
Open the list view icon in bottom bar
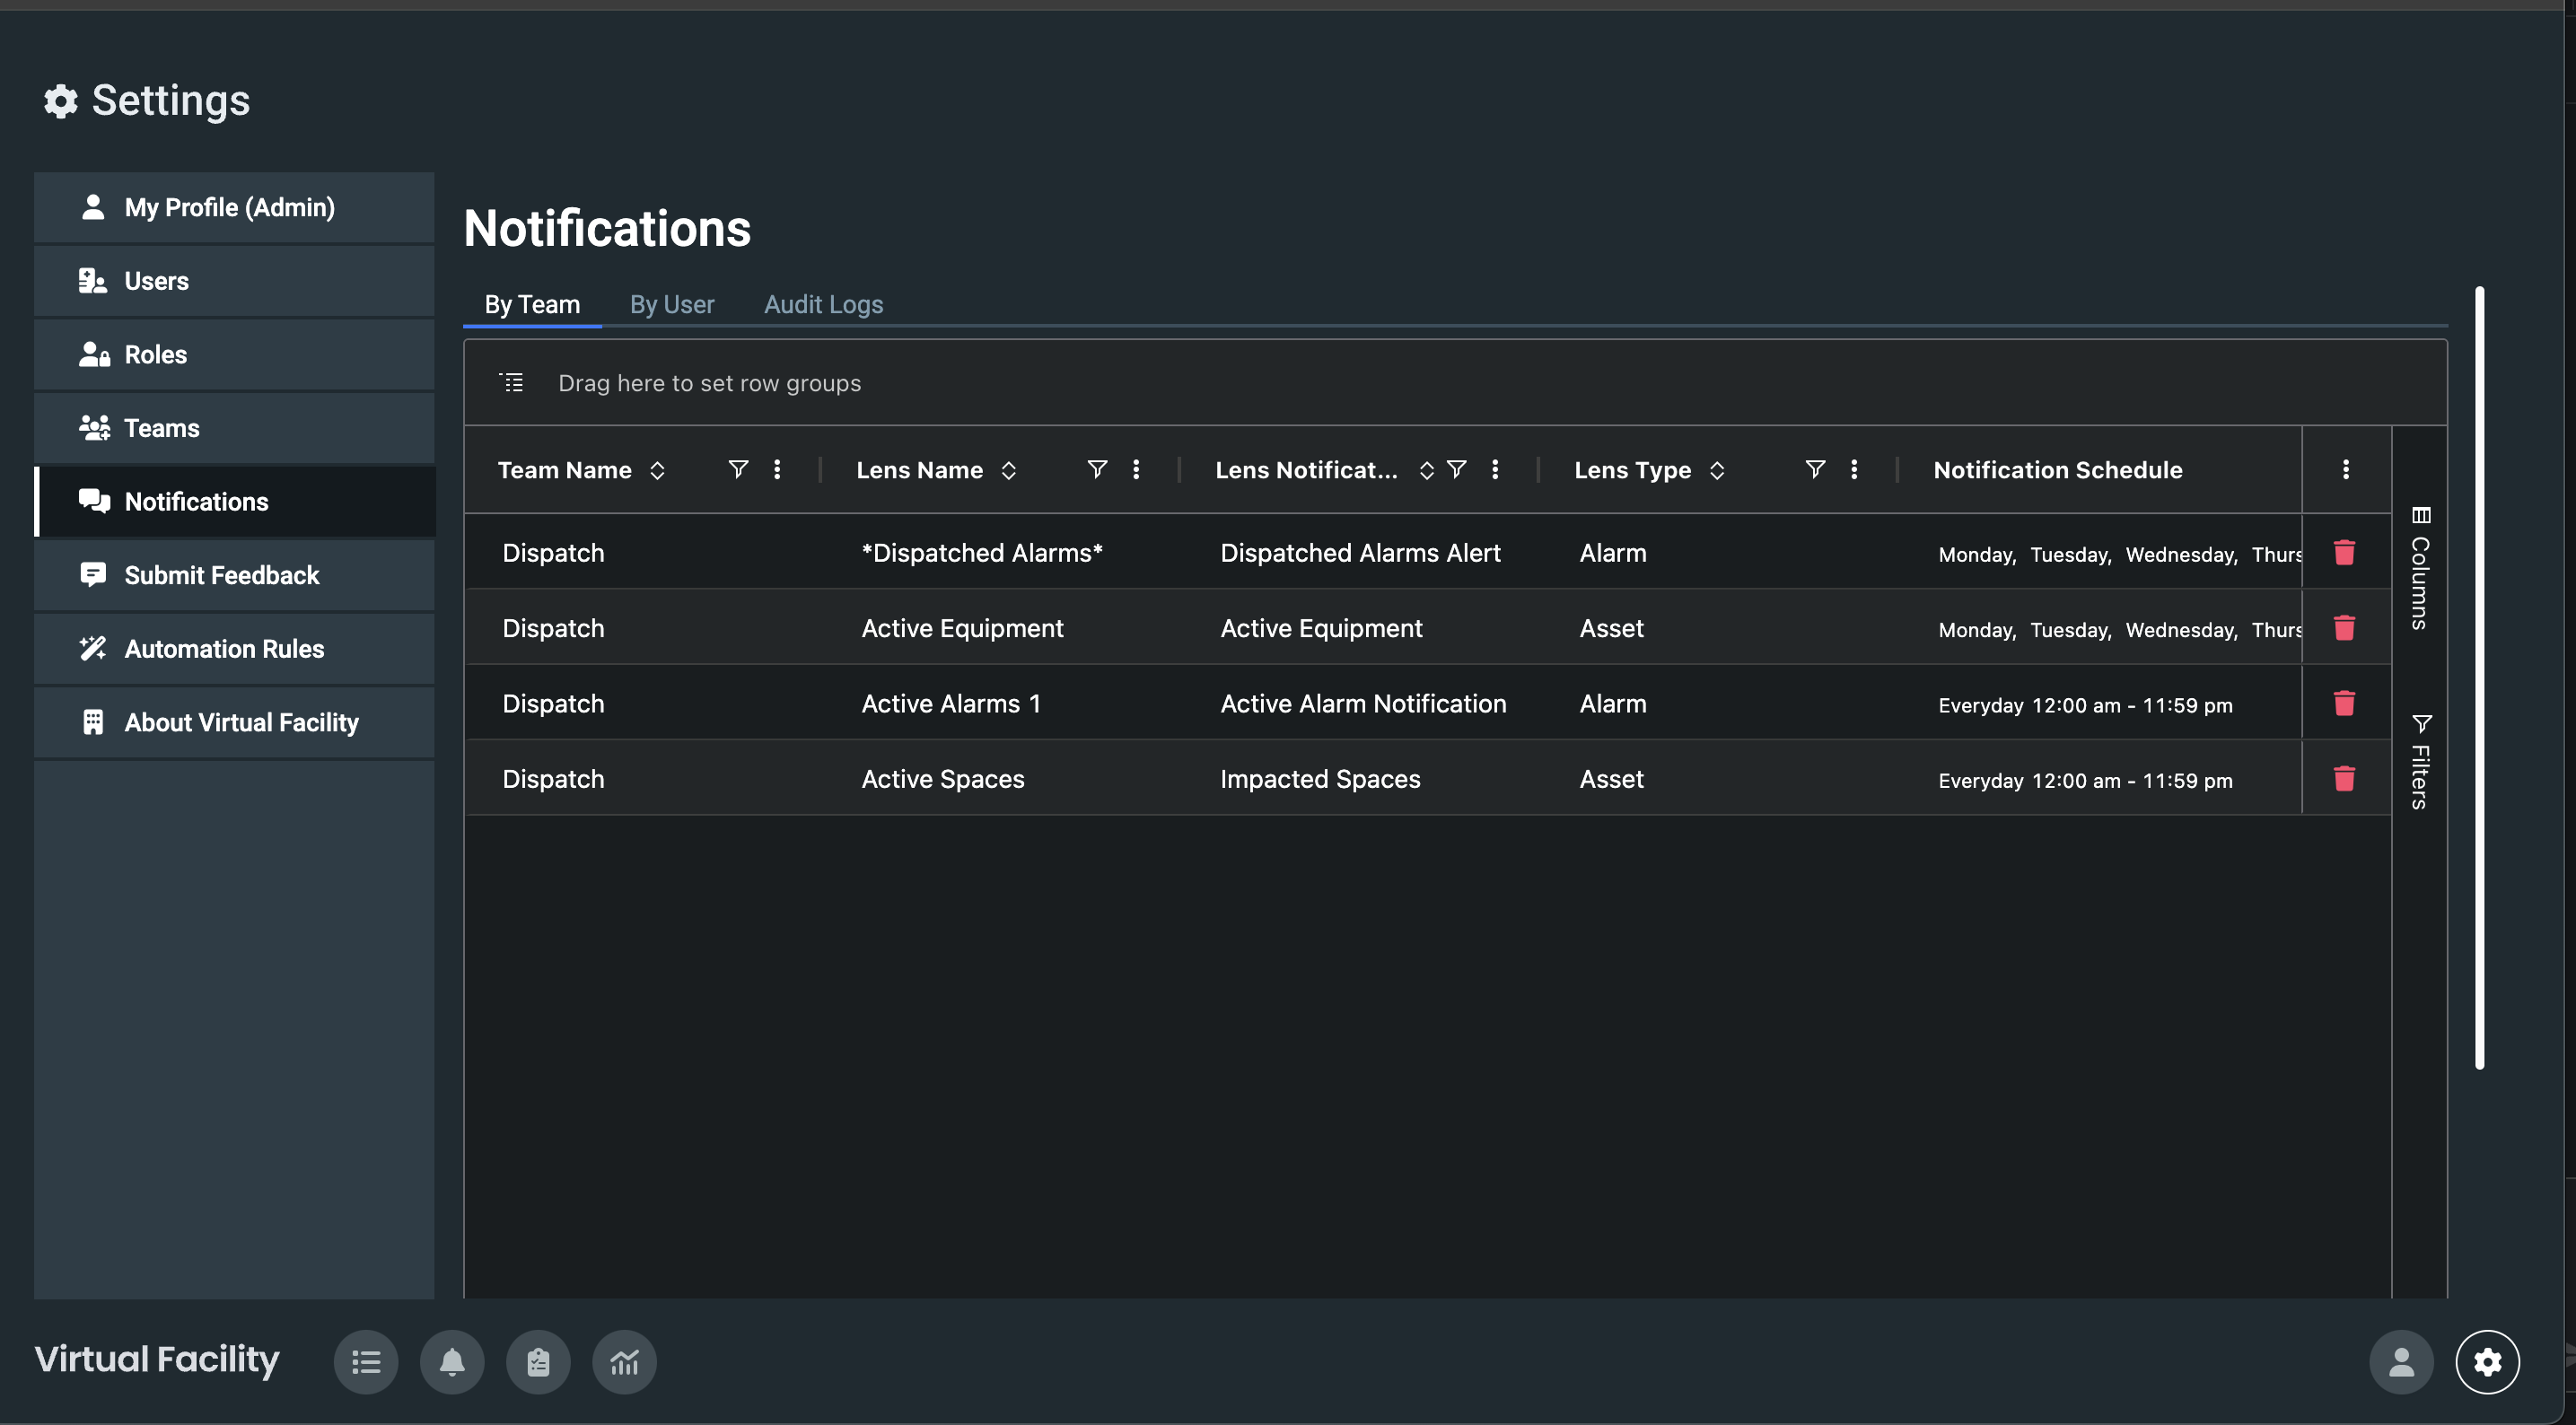(x=366, y=1361)
